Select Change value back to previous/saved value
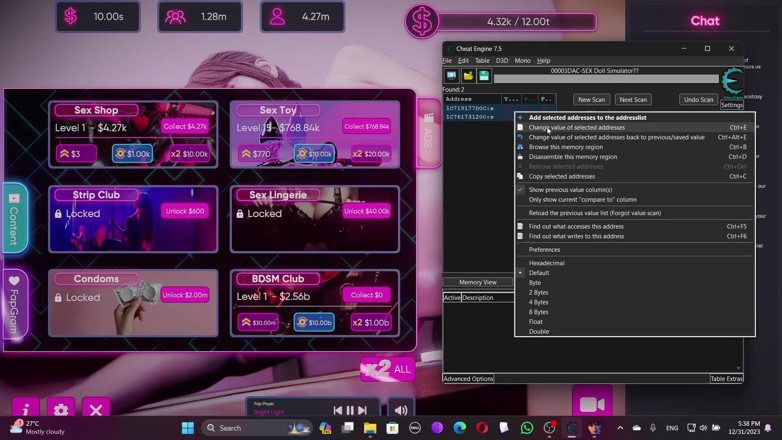This screenshot has width=782, height=440. coord(634,137)
